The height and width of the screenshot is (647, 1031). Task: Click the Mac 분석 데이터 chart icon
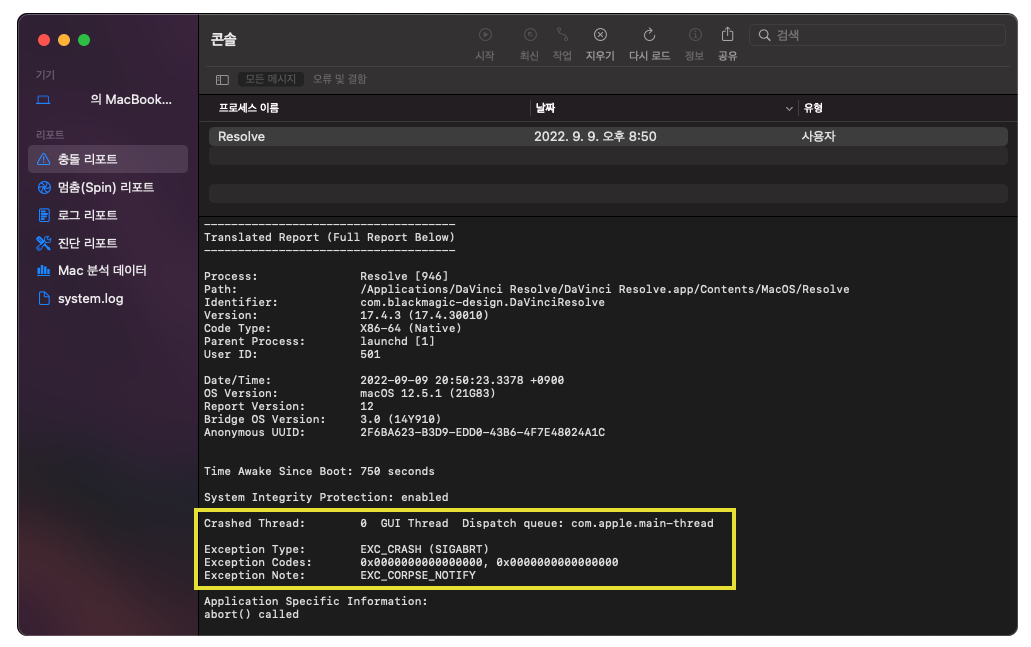pyautogui.click(x=43, y=270)
